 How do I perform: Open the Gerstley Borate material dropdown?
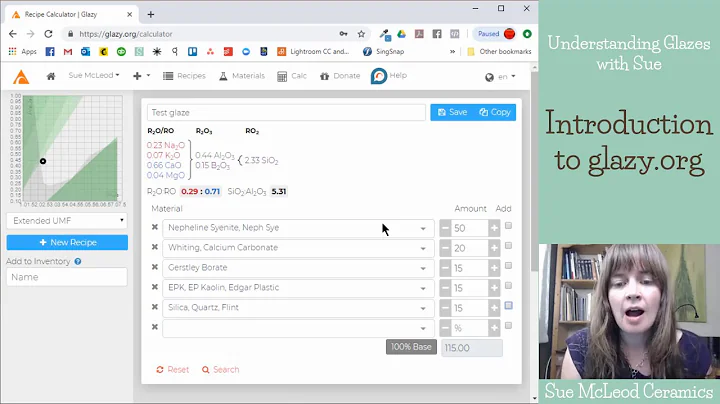pos(298,268)
